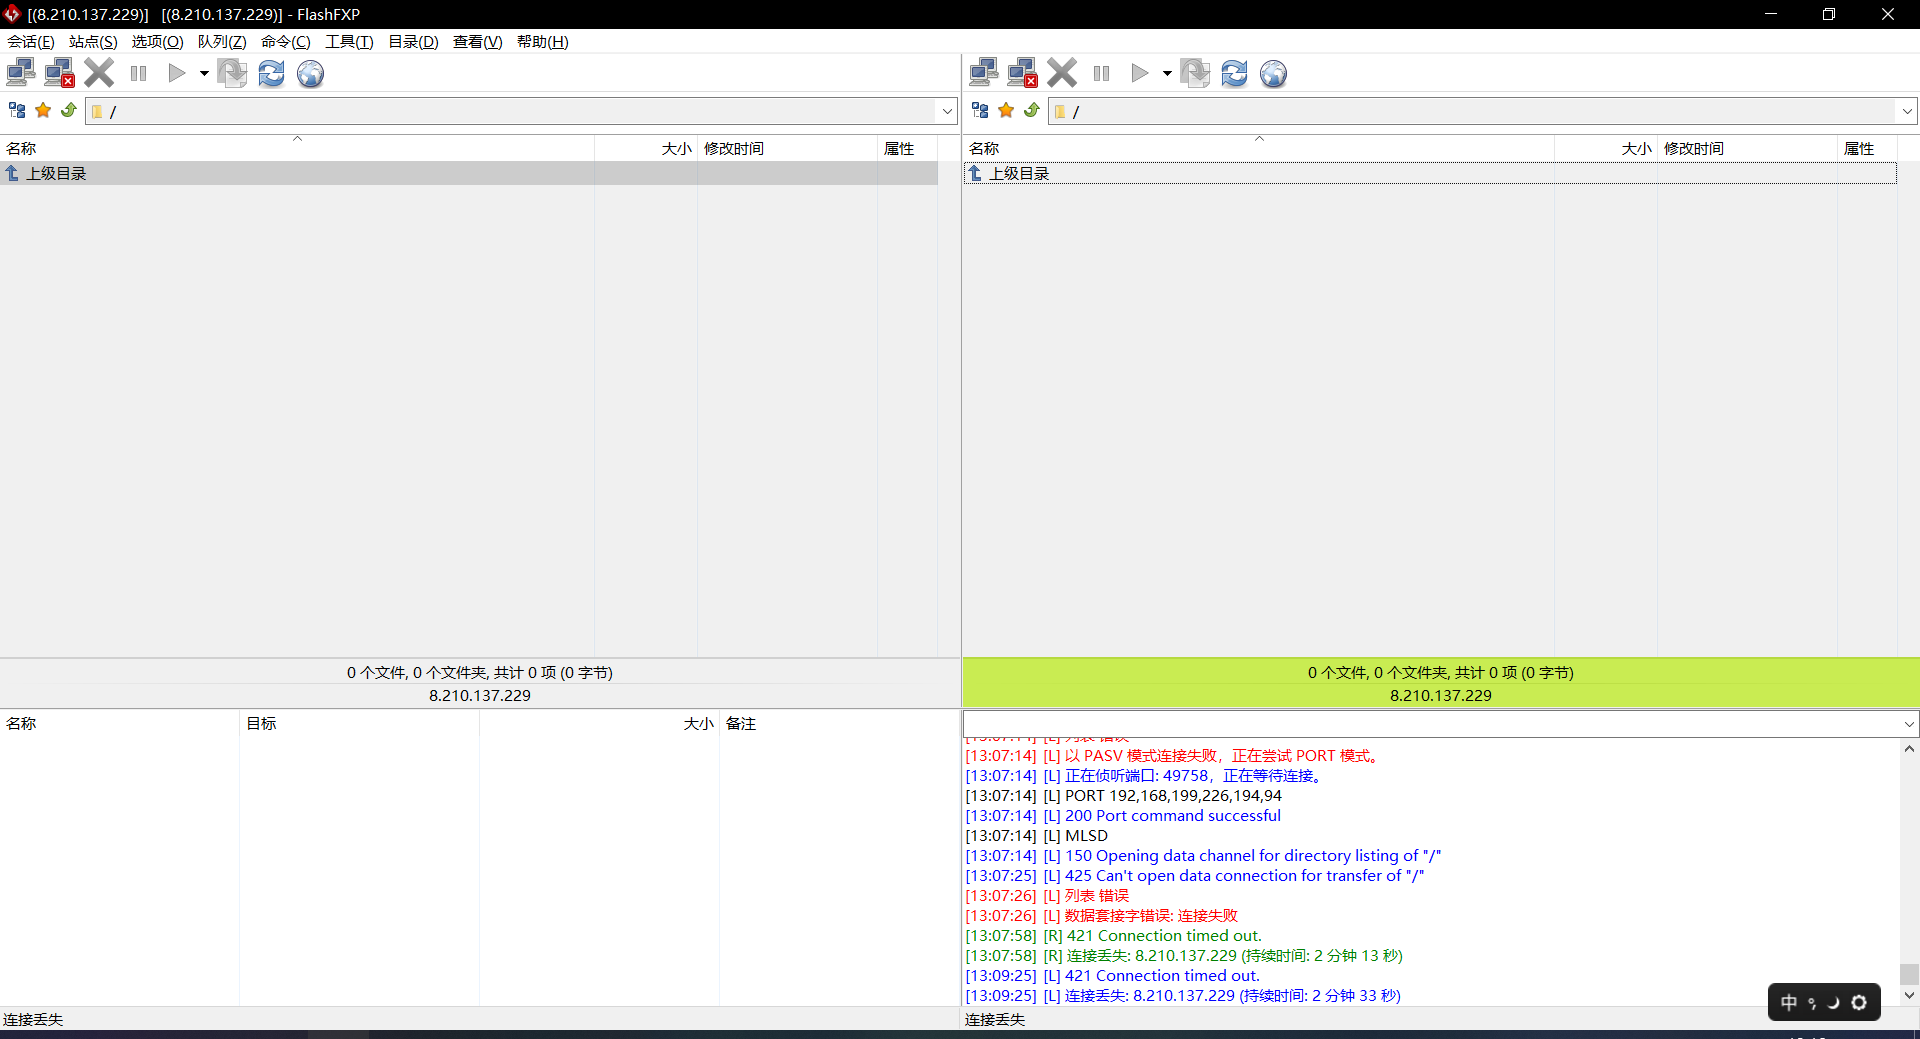Viewport: 1920px width, 1039px height.
Task: Open right pane bookmarks star
Action: point(1006,110)
